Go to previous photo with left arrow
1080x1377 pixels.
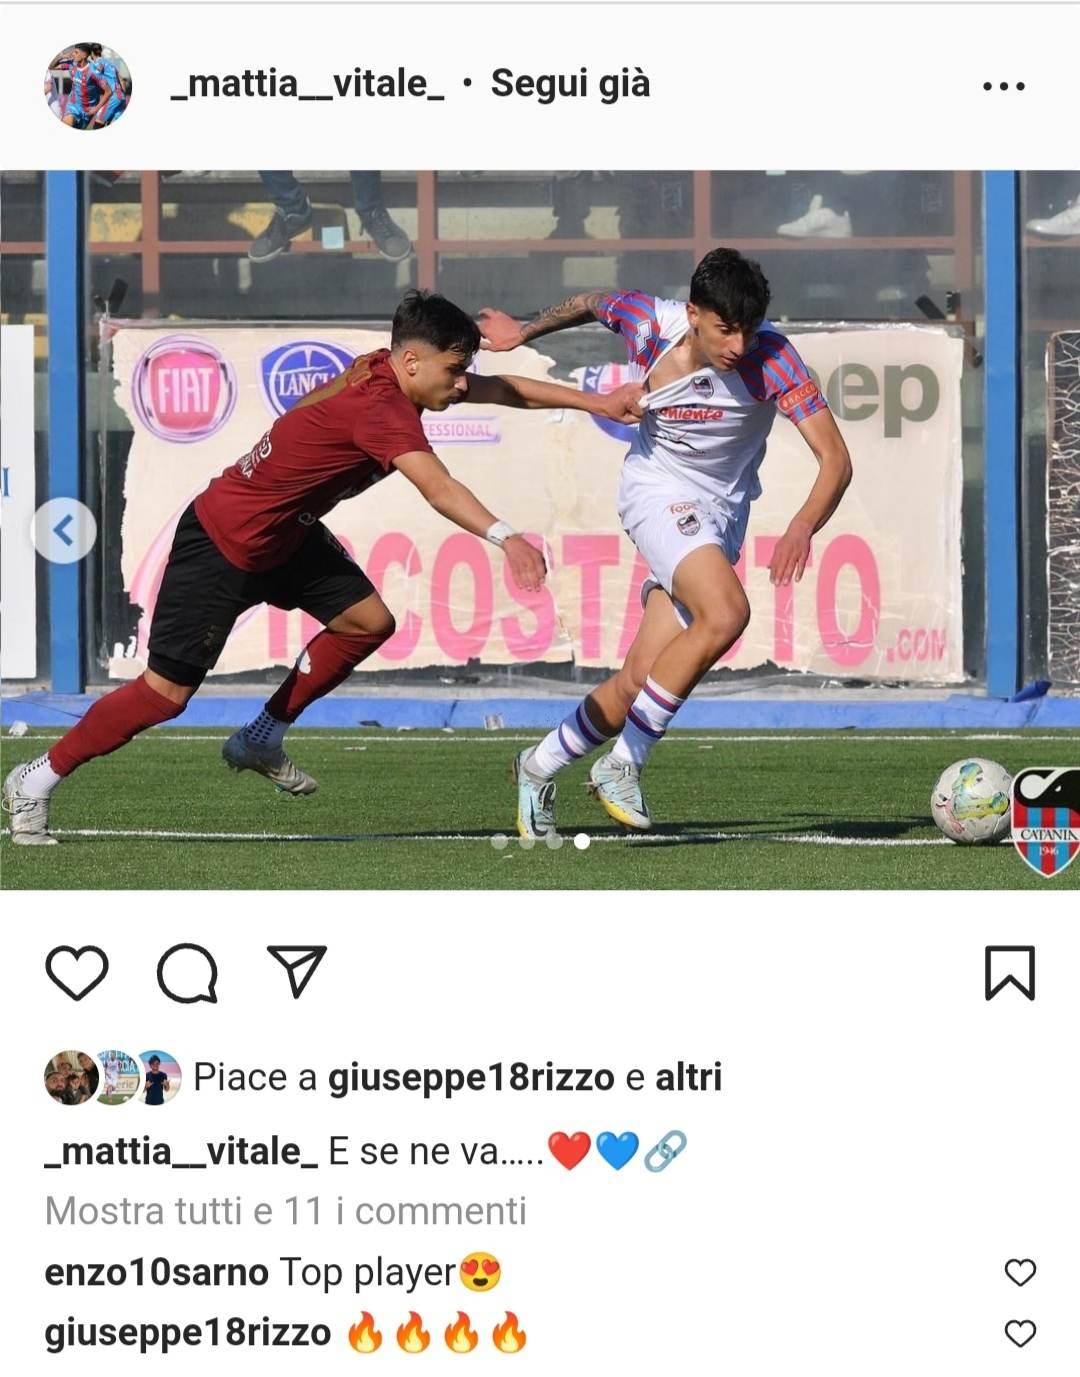[64, 530]
